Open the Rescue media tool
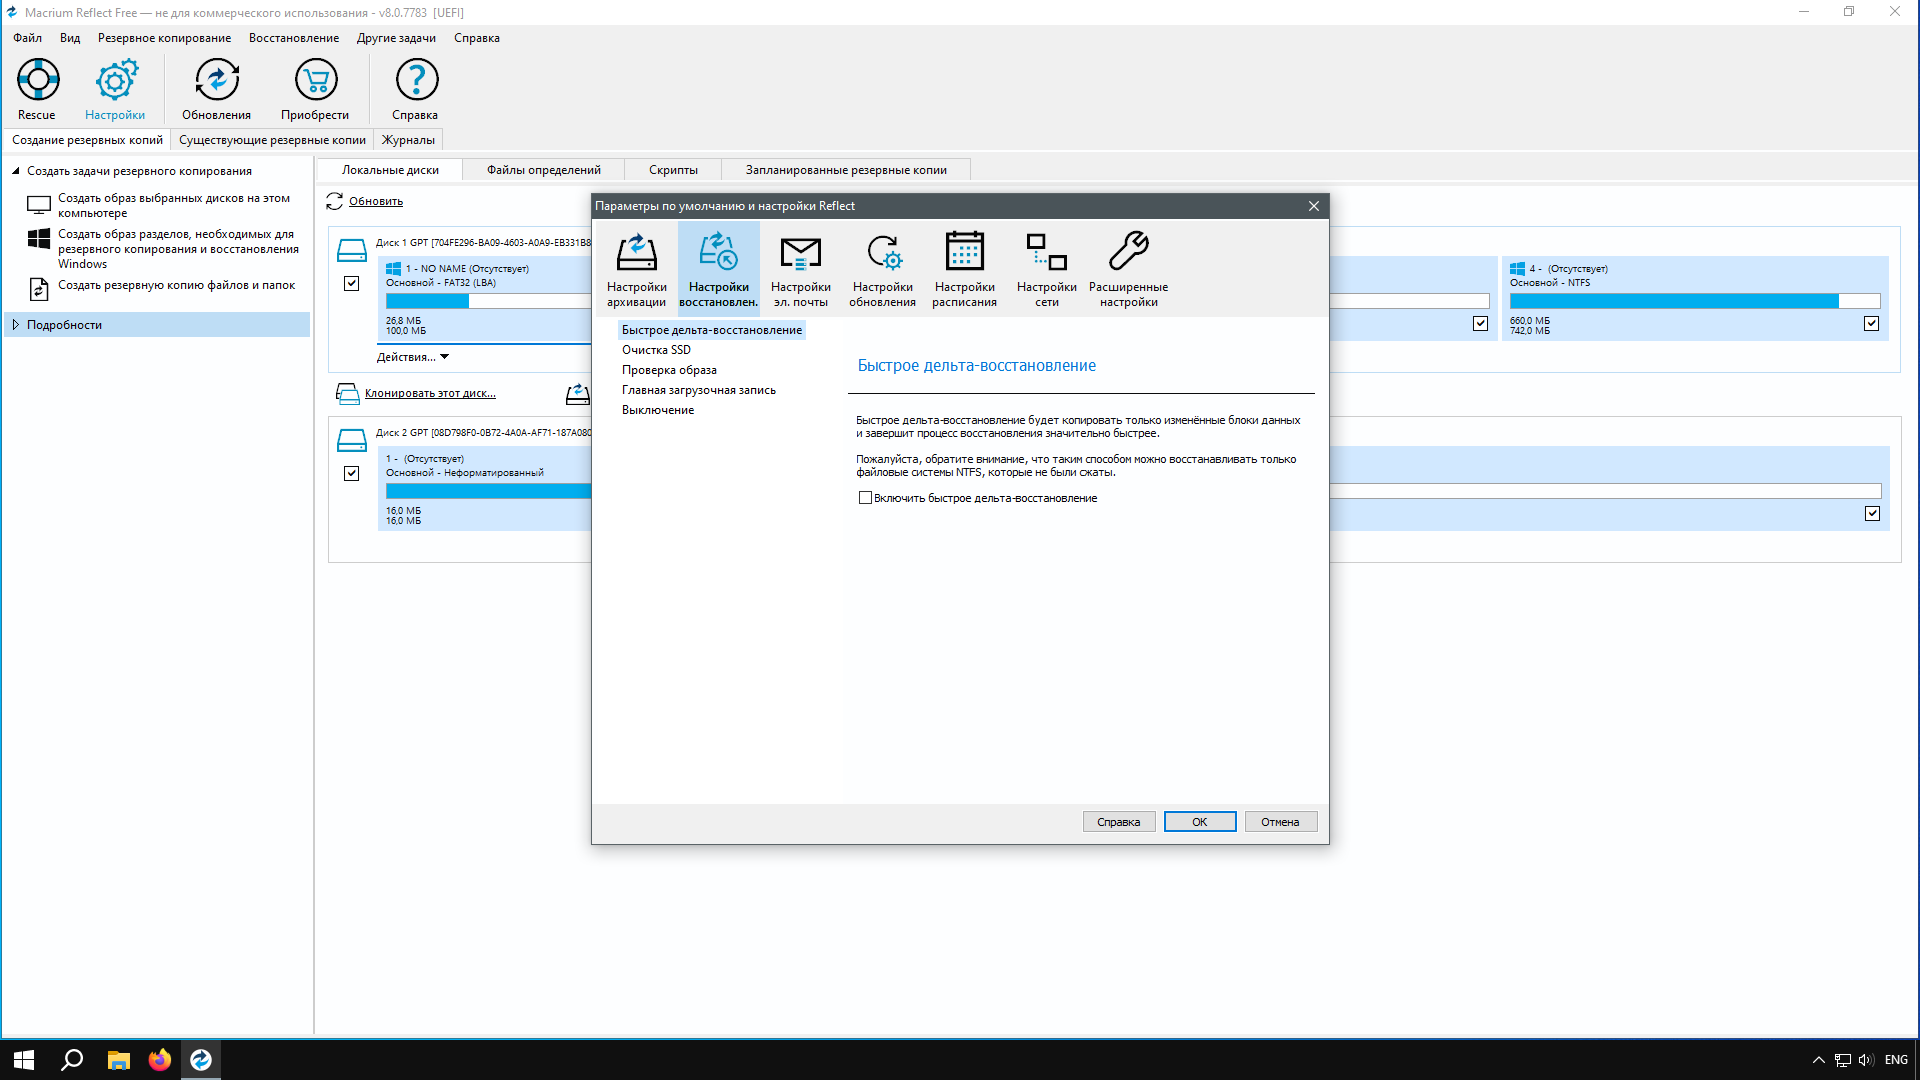The image size is (1920, 1080). [37, 90]
